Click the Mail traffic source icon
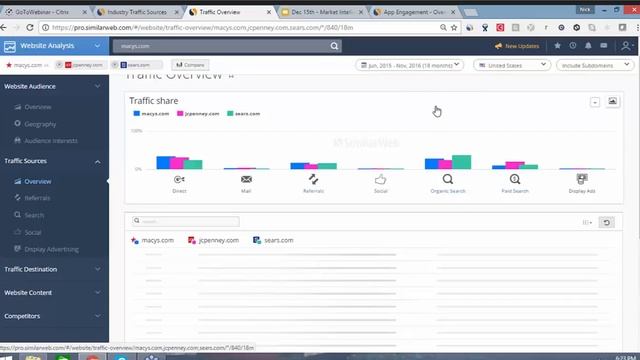The image size is (640, 360). [x=246, y=179]
